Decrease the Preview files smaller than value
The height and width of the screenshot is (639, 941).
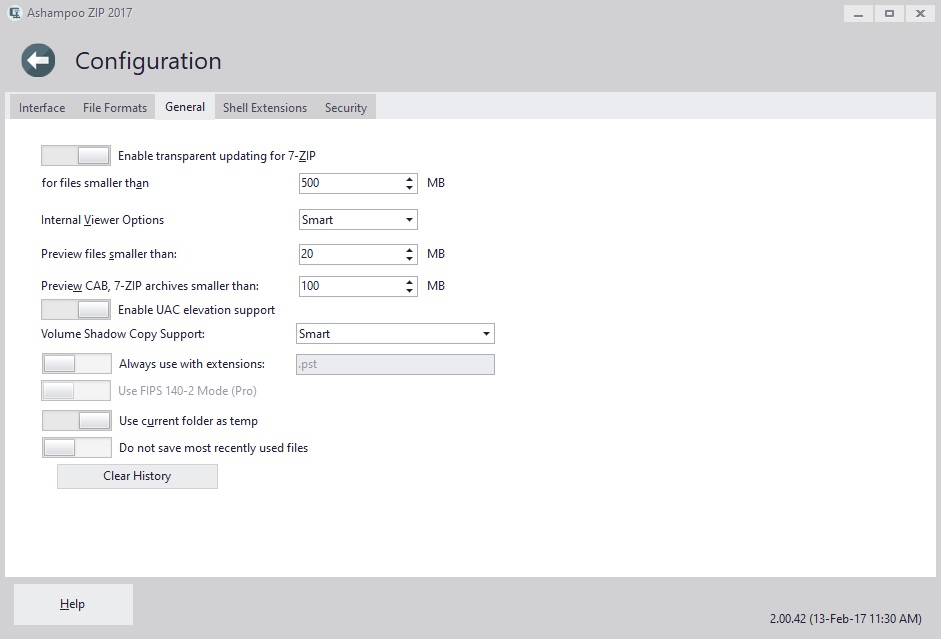[x=410, y=259]
